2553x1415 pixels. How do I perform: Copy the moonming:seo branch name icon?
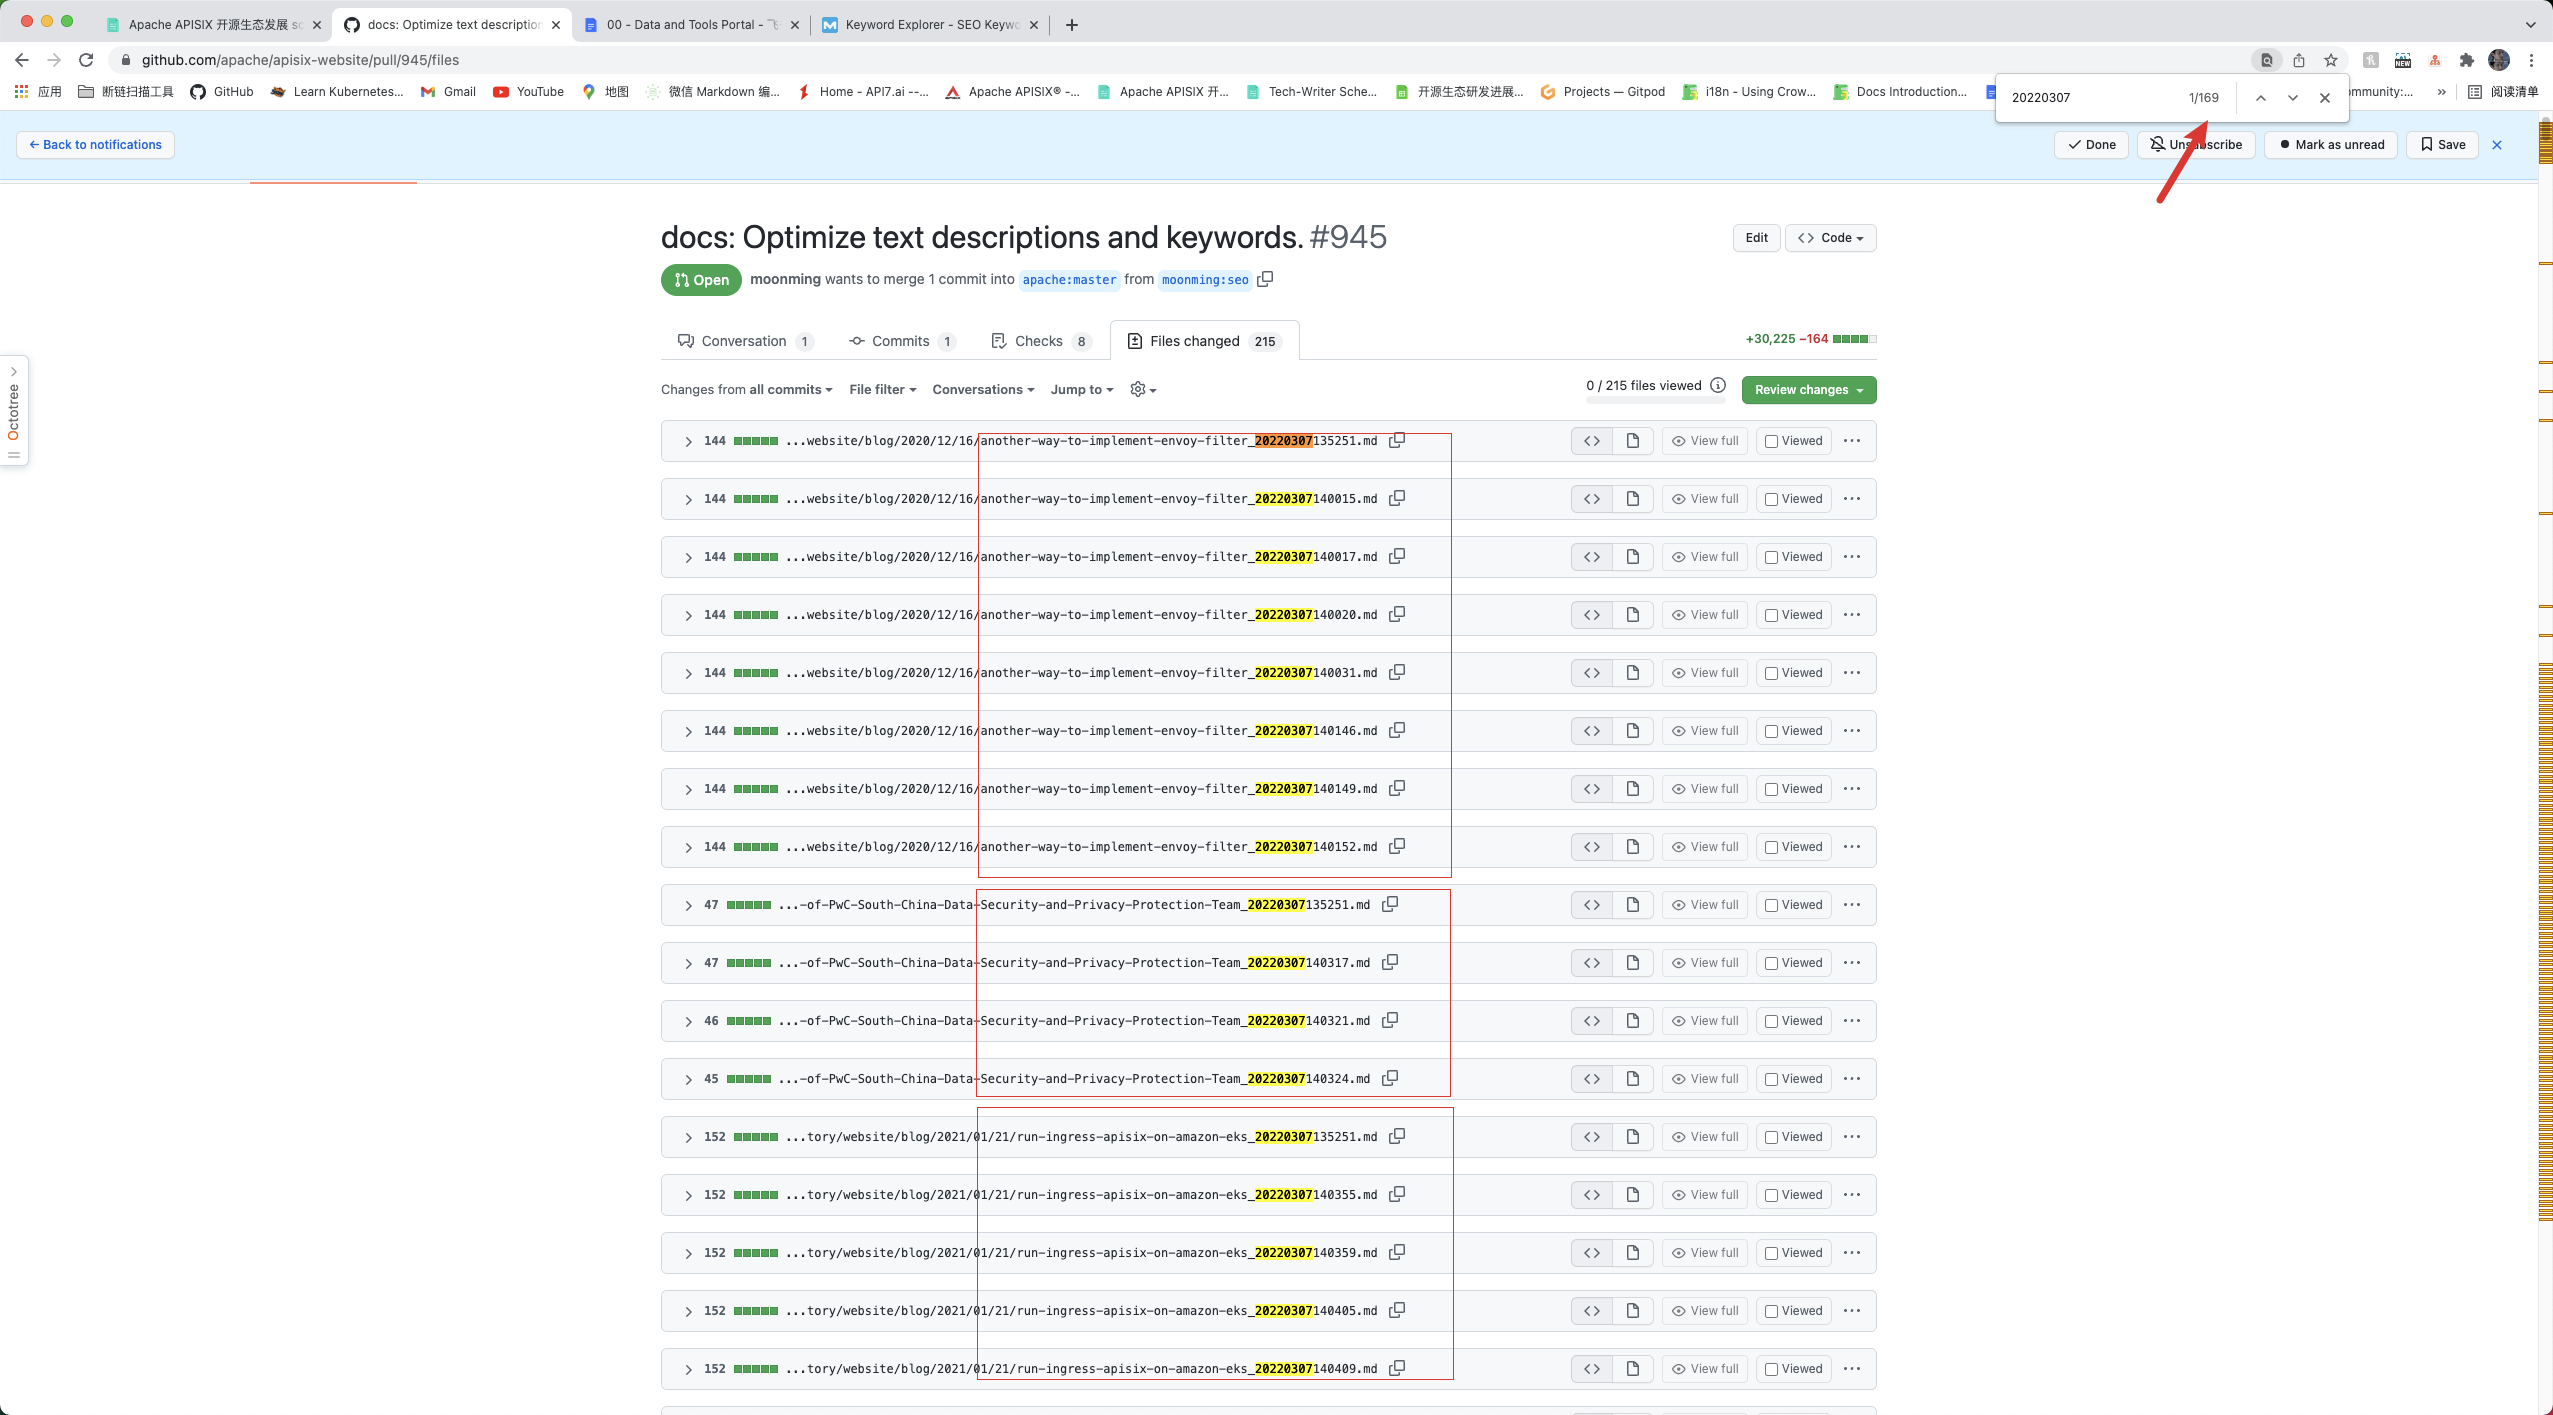1265,279
